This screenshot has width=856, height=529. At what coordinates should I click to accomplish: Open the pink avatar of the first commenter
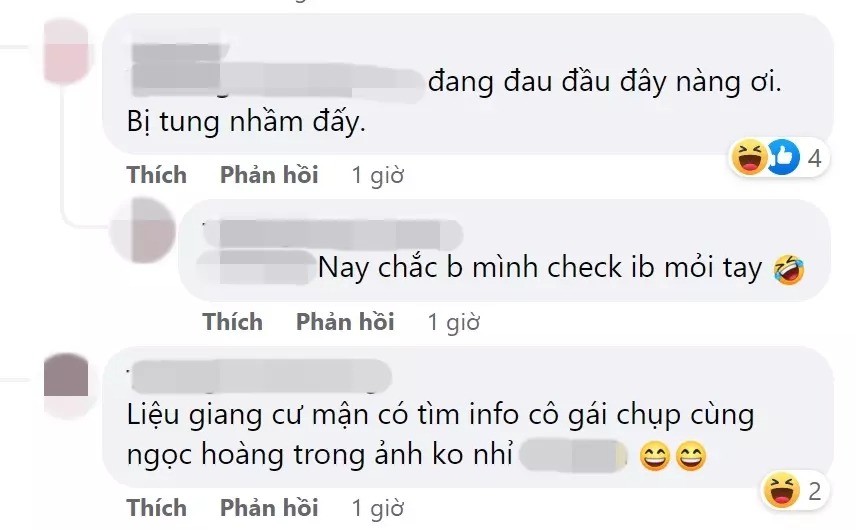click(x=66, y=51)
